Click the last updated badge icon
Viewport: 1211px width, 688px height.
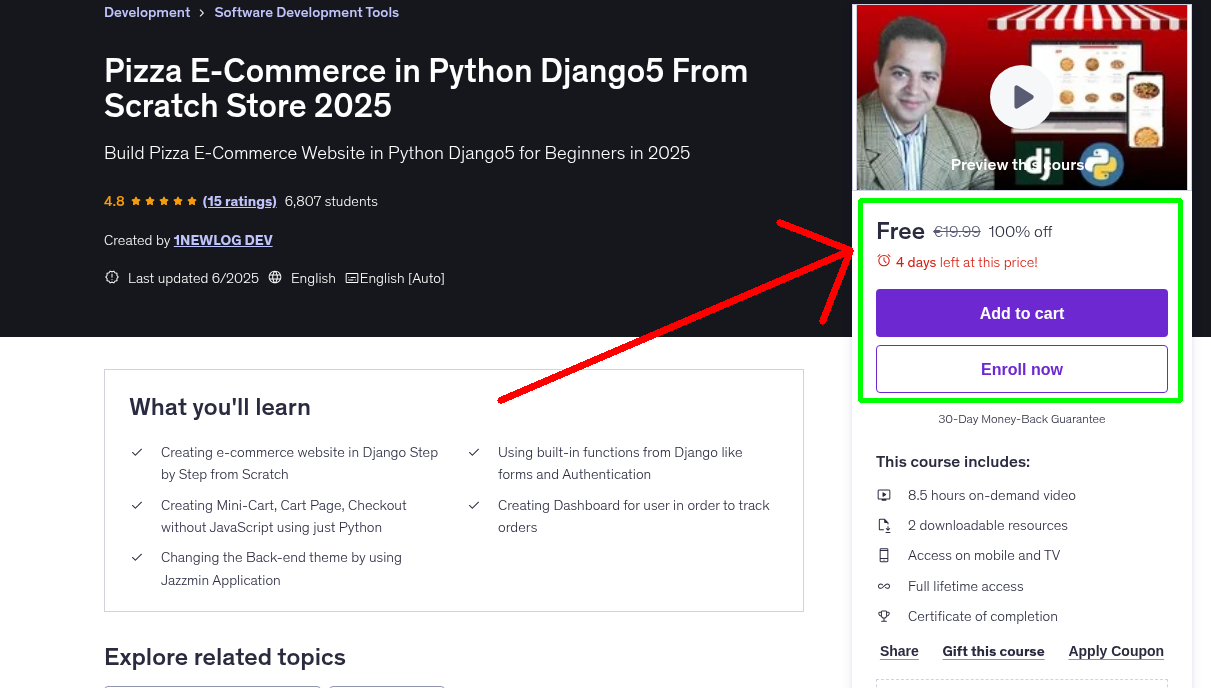coord(112,278)
